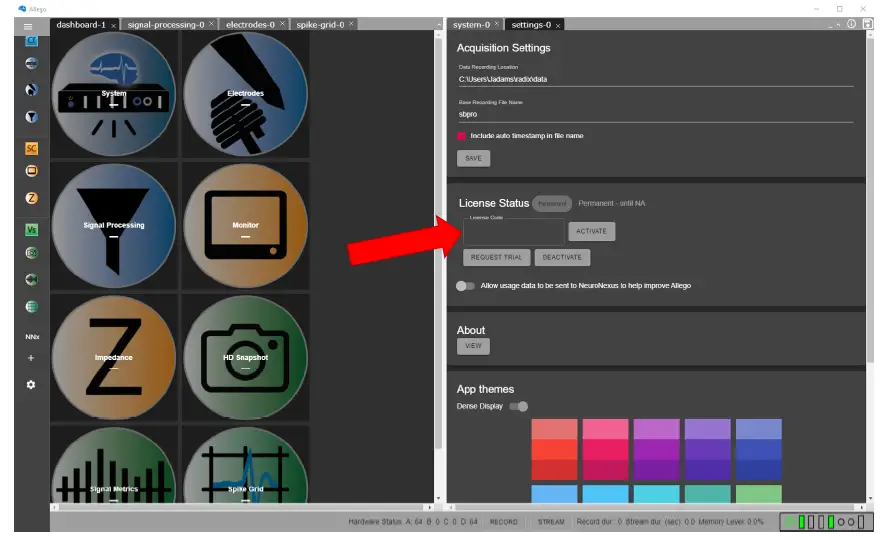887x540 pixels.
Task: Click the License Code input field
Action: tap(514, 231)
